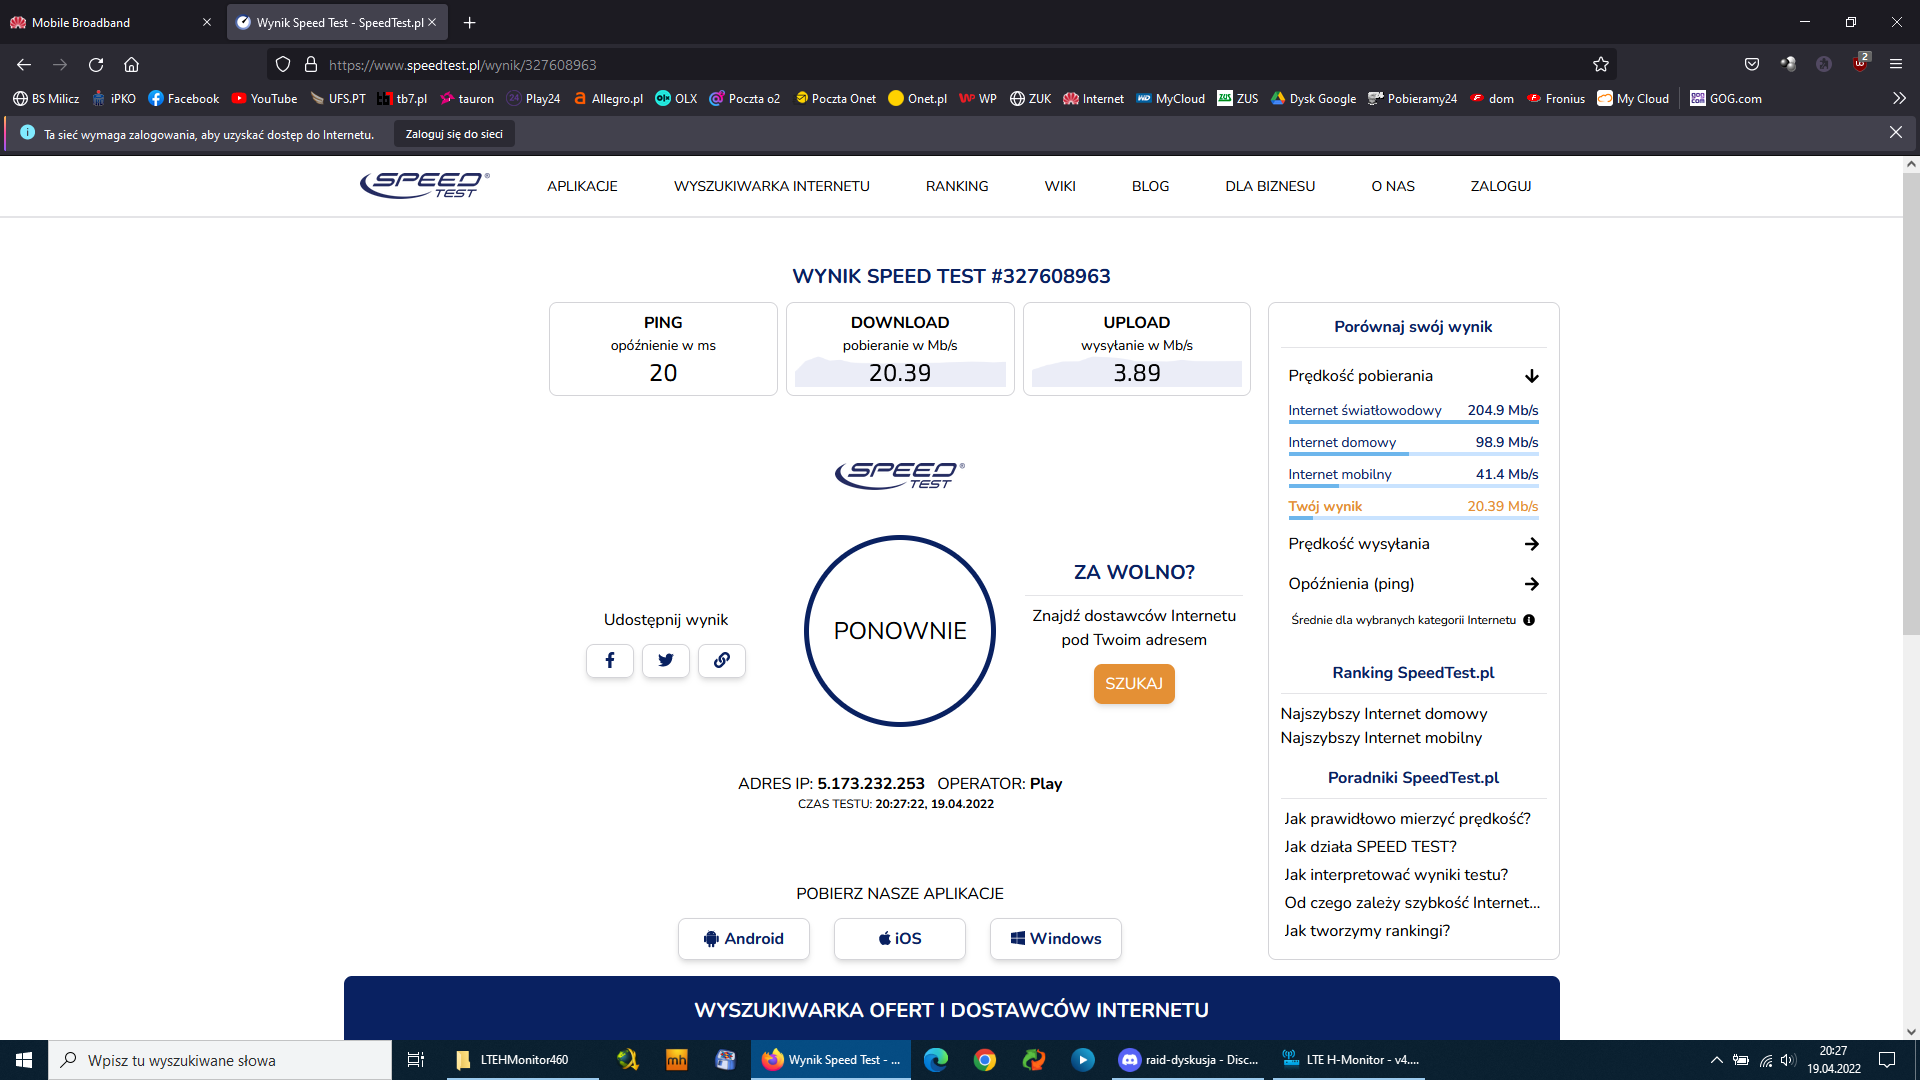
Task: Open Najszybszy Internet mobilny ranking
Action: click(x=1381, y=738)
